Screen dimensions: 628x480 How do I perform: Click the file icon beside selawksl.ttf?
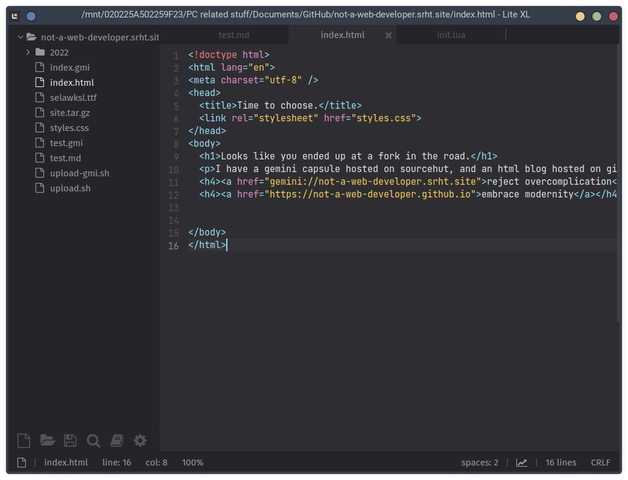coord(39,97)
